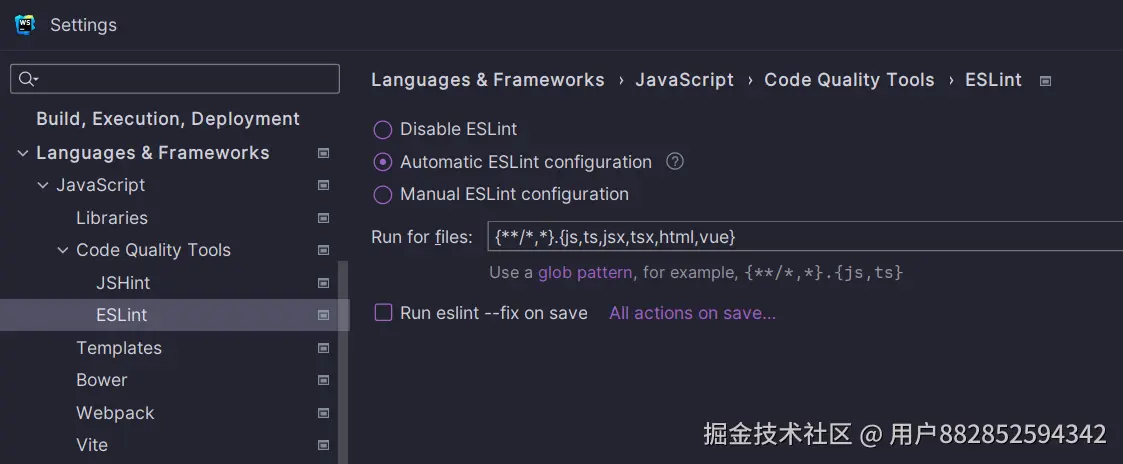Click the Run for files input field
This screenshot has width=1123, height=464.
click(800, 237)
